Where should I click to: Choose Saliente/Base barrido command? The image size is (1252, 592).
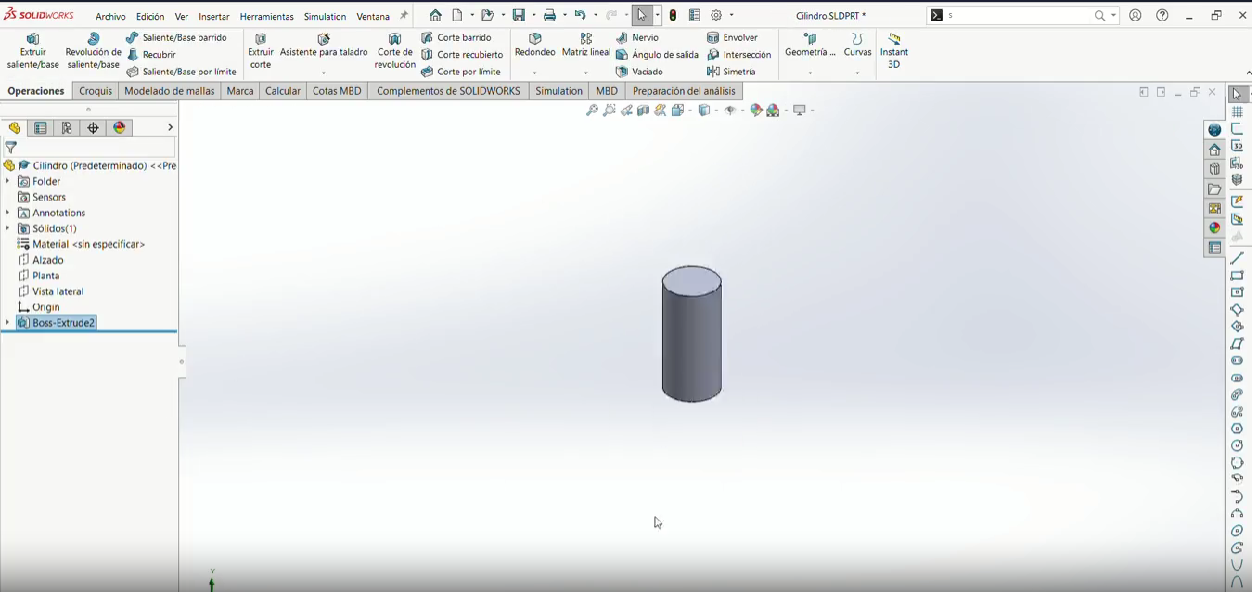tap(176, 38)
